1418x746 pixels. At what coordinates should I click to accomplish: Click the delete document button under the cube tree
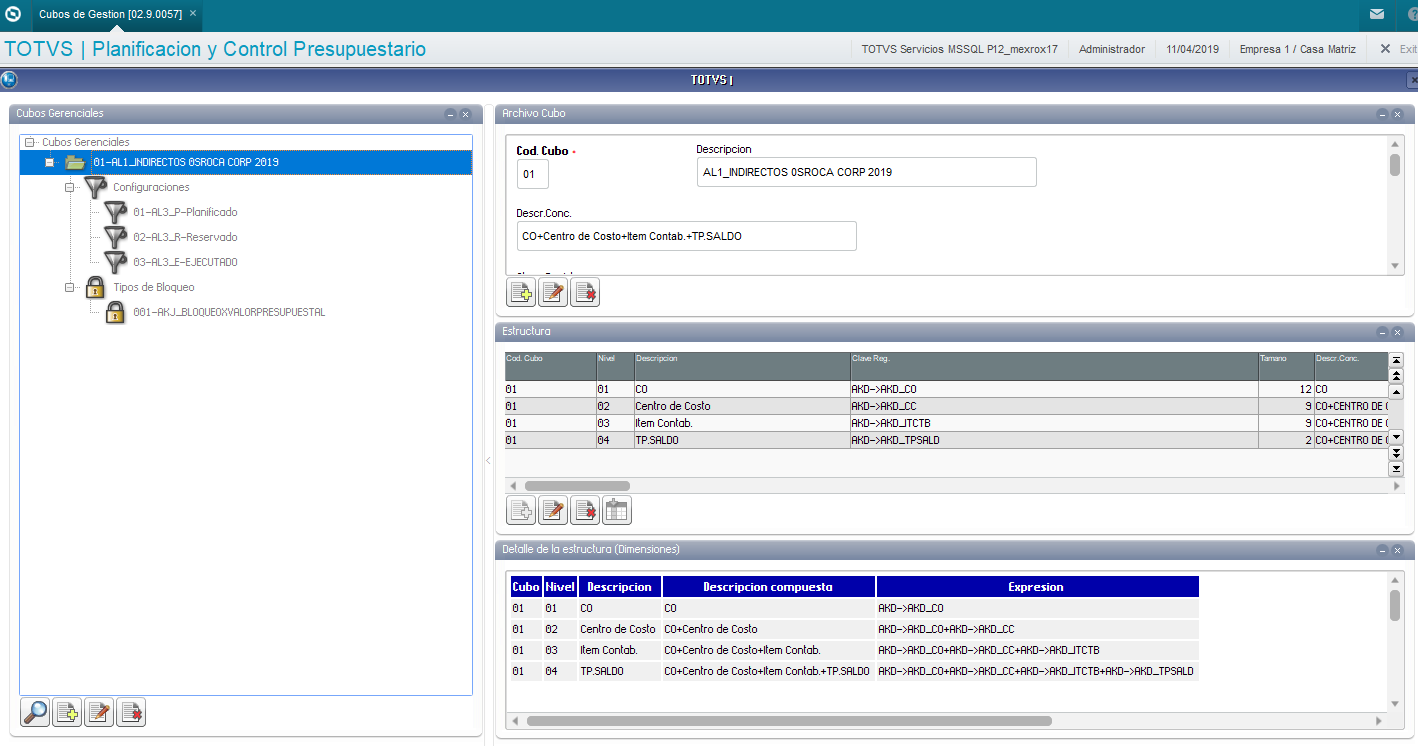click(x=131, y=713)
